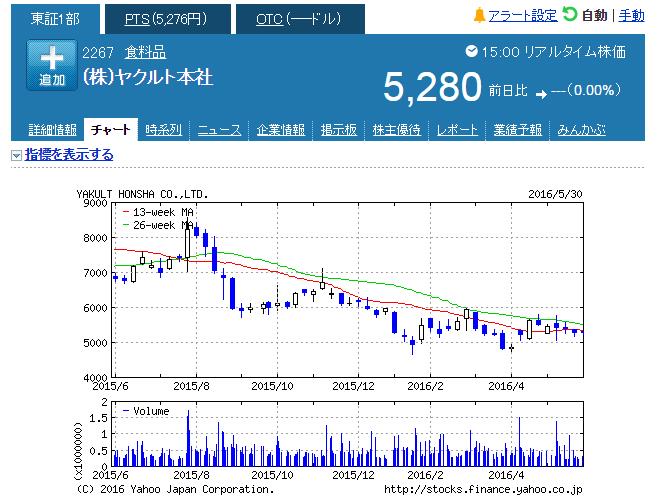Viewport: 658px width, 502px height.
Task: Click the YAKULT HONSHA CO.,LTD. chart title
Action: coord(142,194)
